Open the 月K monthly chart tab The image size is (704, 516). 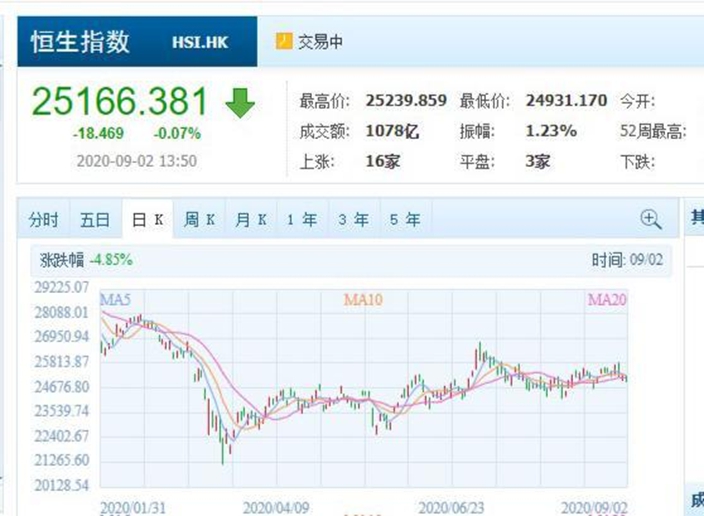pyautogui.click(x=251, y=220)
